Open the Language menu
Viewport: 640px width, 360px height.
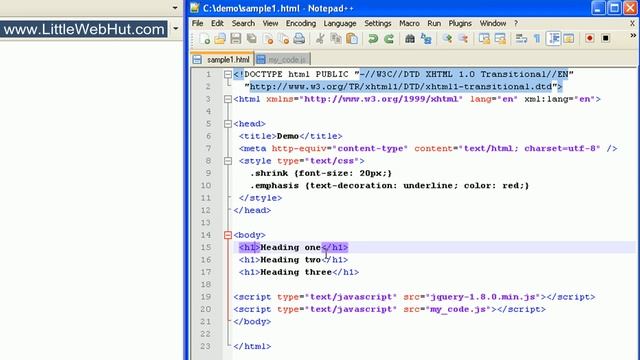coord(340,23)
